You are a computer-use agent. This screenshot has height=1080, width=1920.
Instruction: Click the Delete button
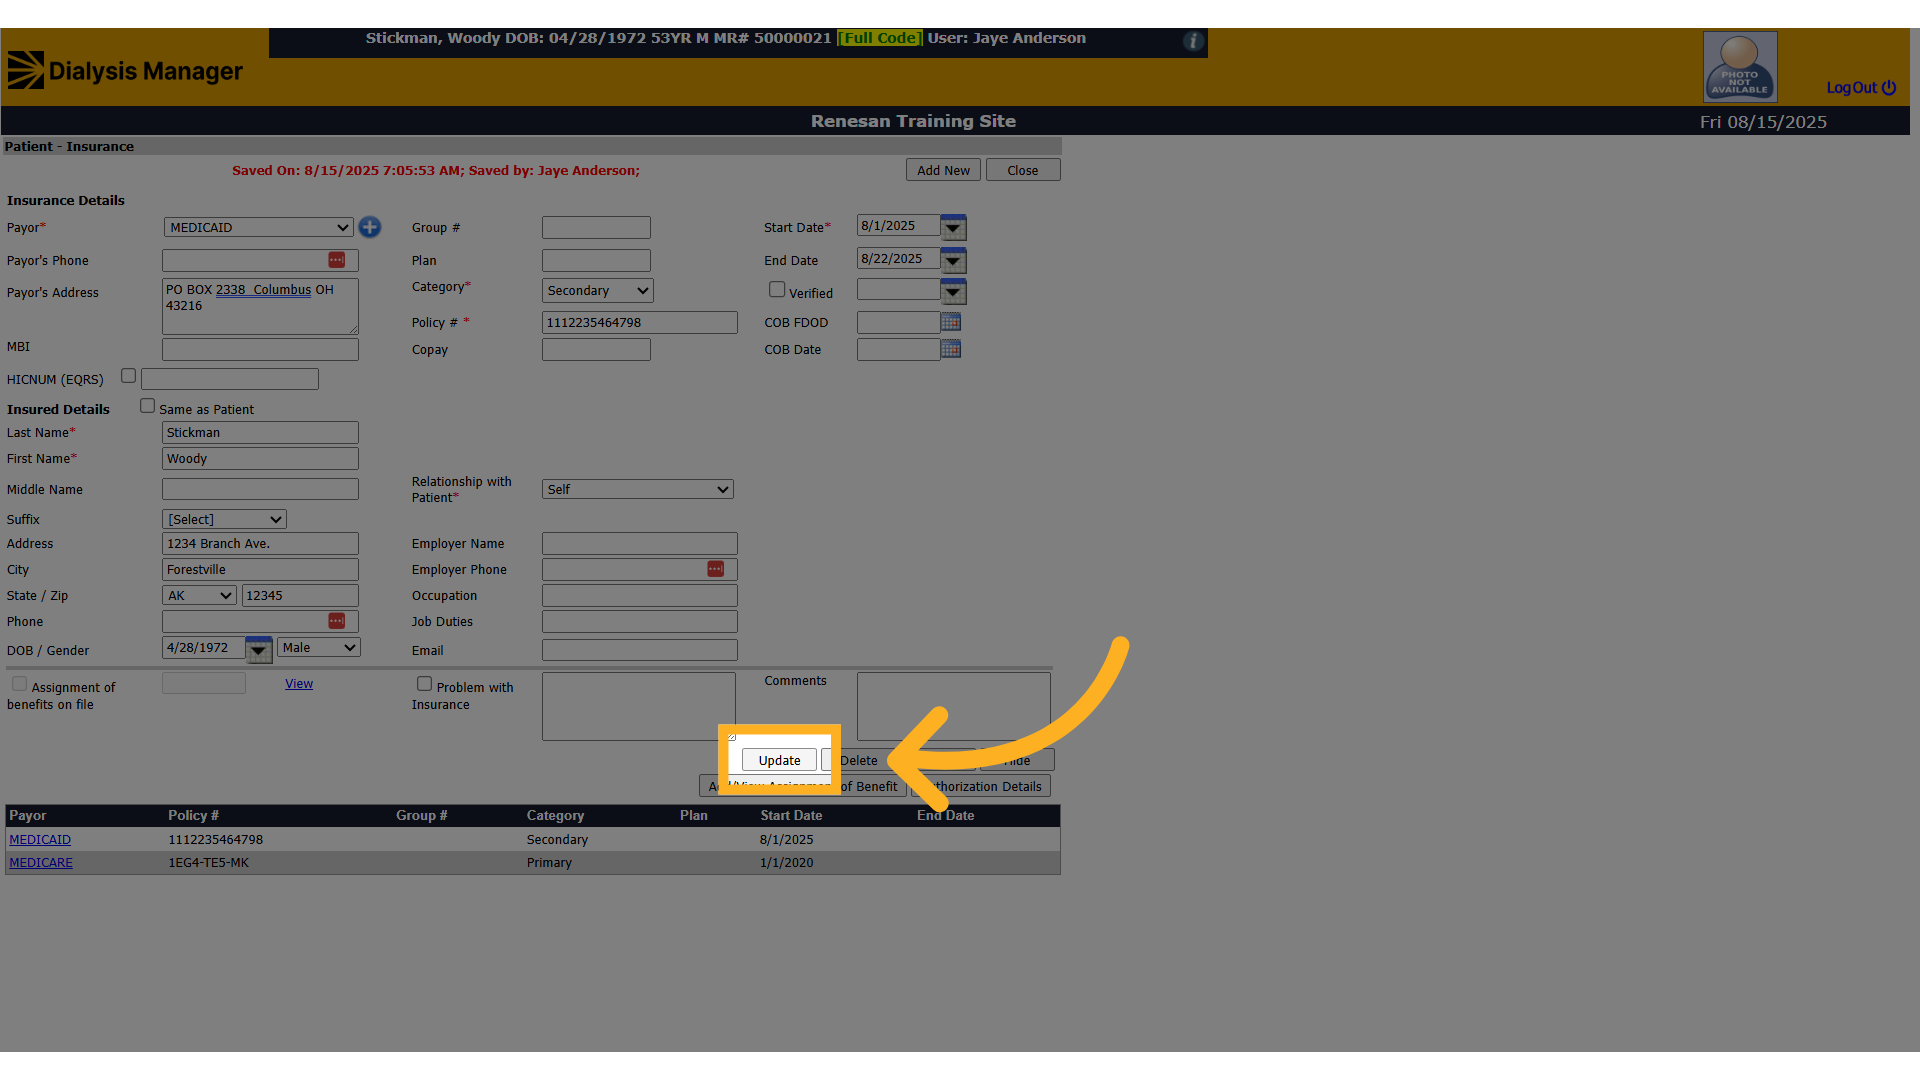tap(858, 760)
